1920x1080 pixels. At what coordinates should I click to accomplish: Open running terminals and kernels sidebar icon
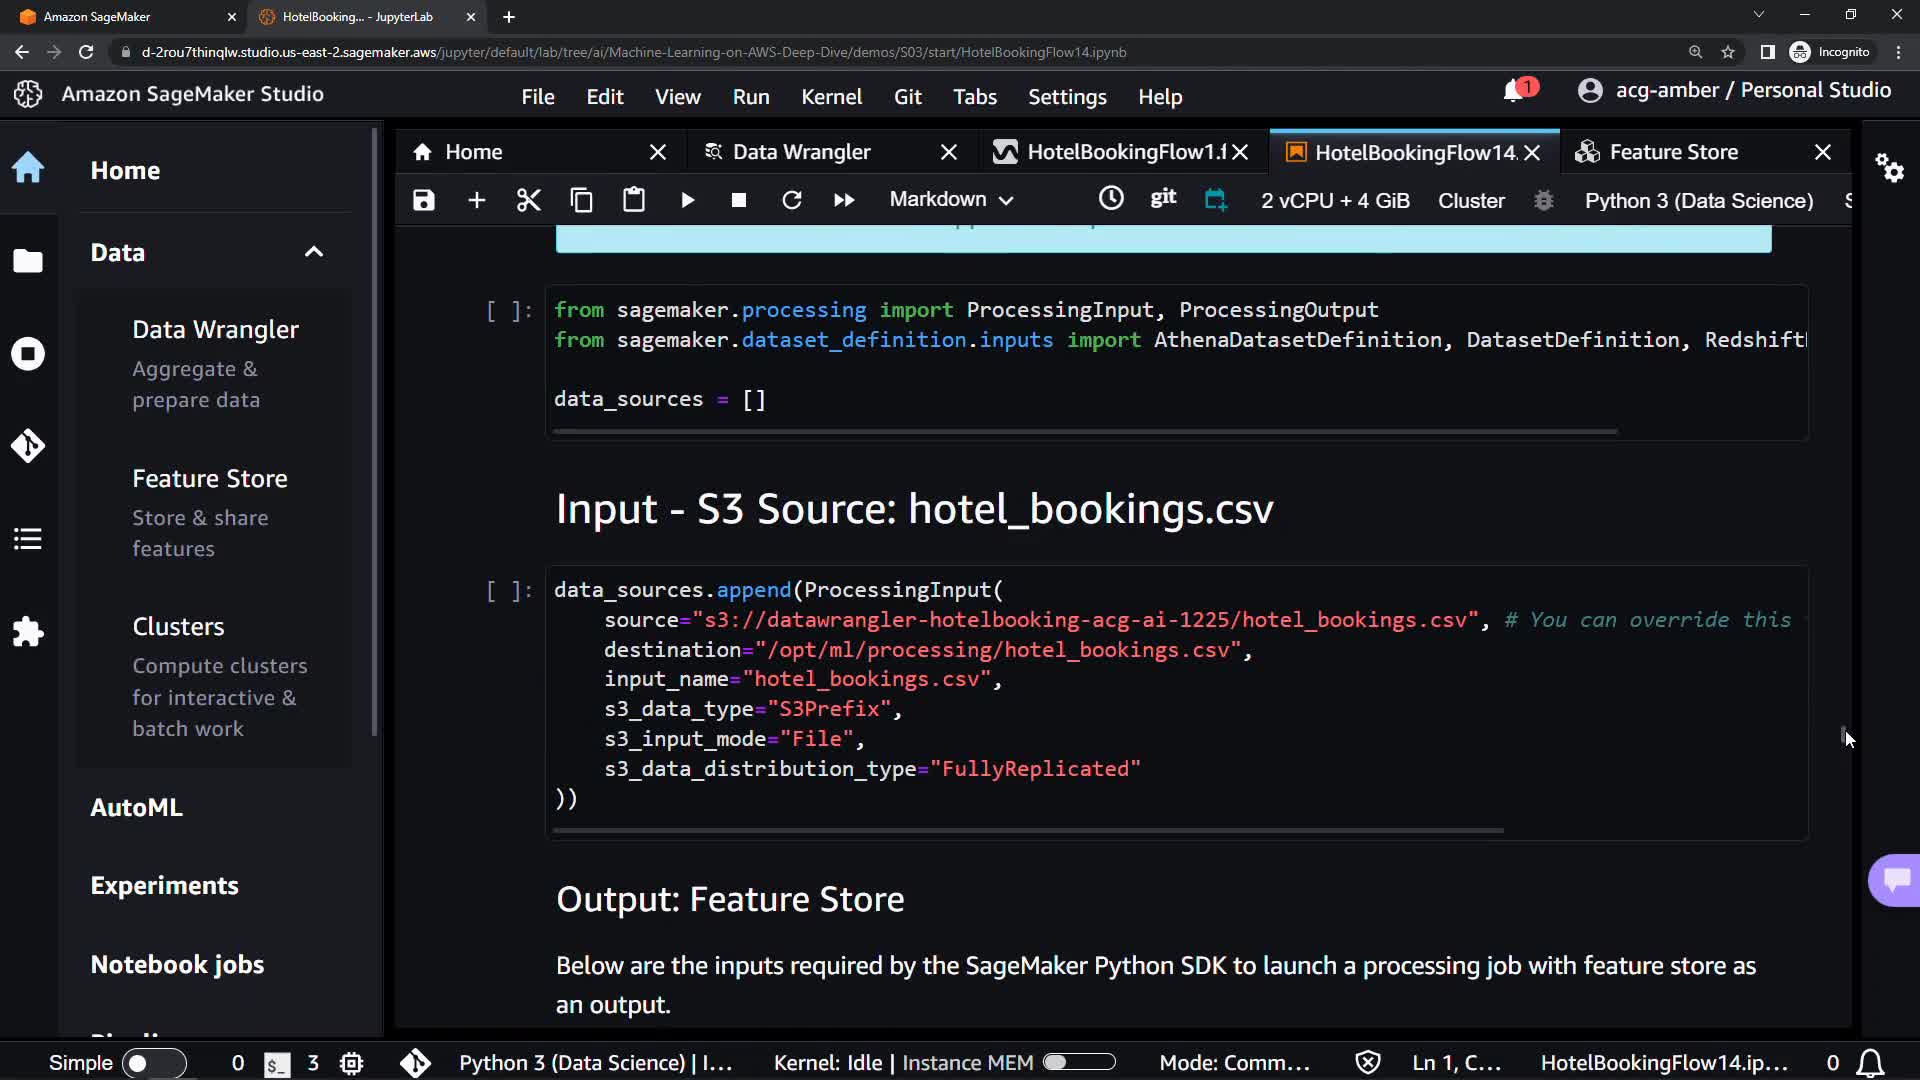28,354
